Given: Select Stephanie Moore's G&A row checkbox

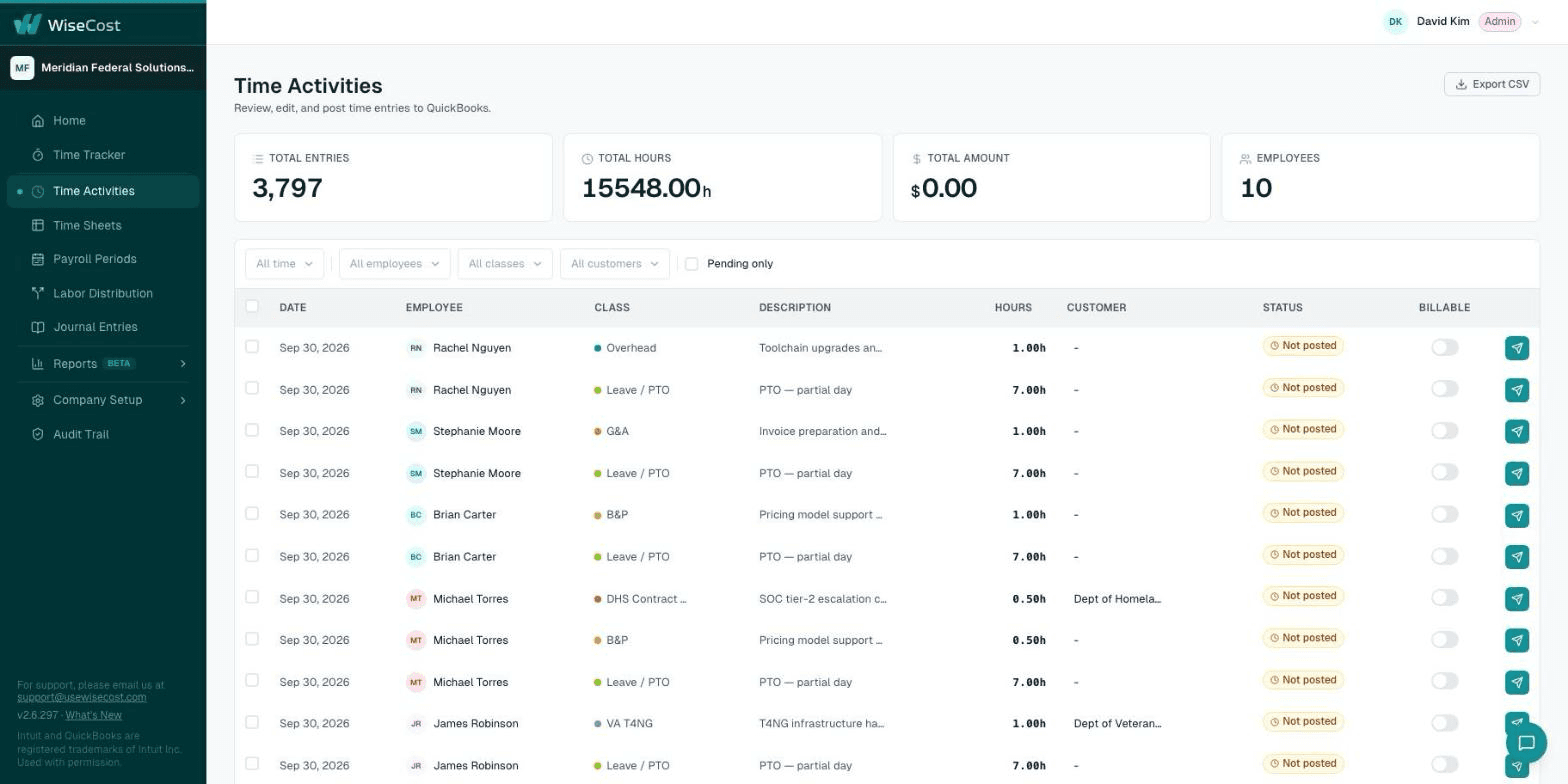Looking at the screenshot, I should [252, 430].
